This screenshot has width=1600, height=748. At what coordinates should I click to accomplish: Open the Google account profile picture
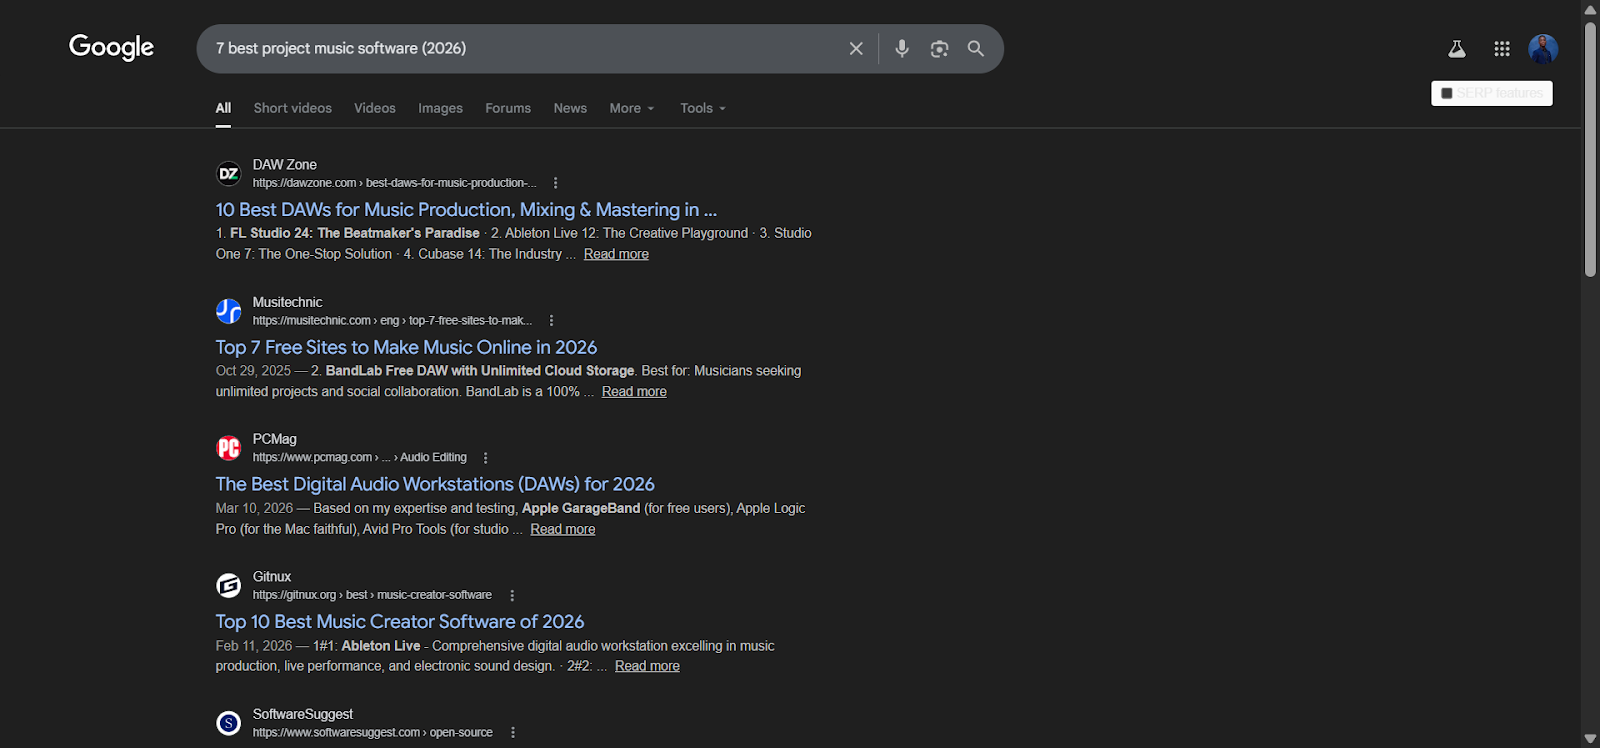click(x=1543, y=48)
